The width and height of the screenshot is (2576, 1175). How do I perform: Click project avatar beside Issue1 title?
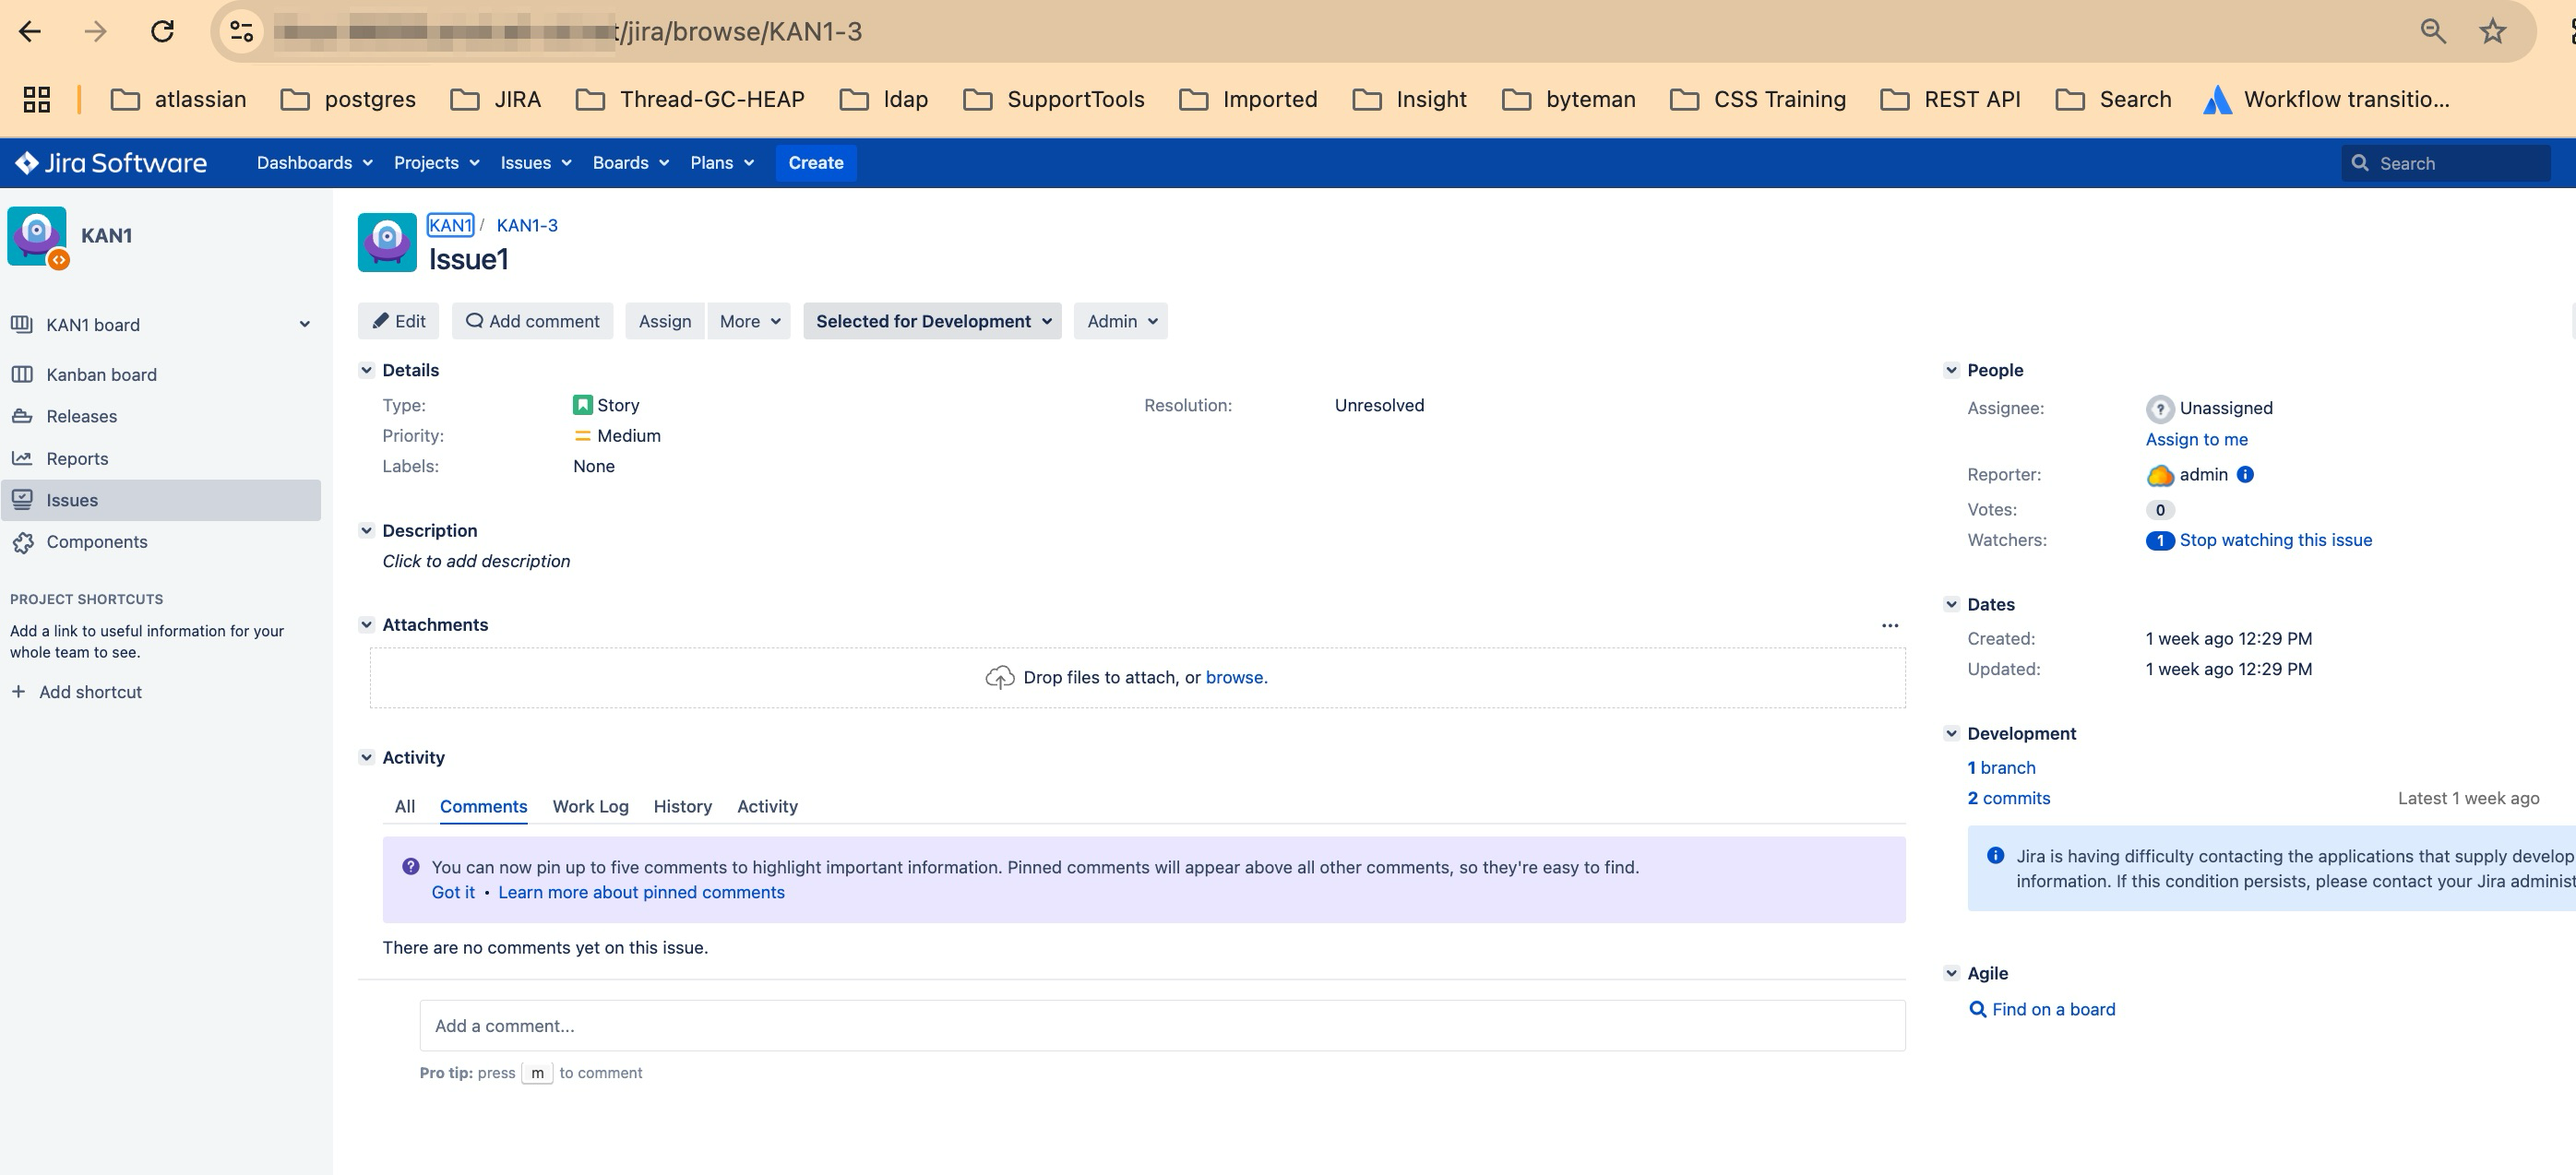click(x=387, y=242)
